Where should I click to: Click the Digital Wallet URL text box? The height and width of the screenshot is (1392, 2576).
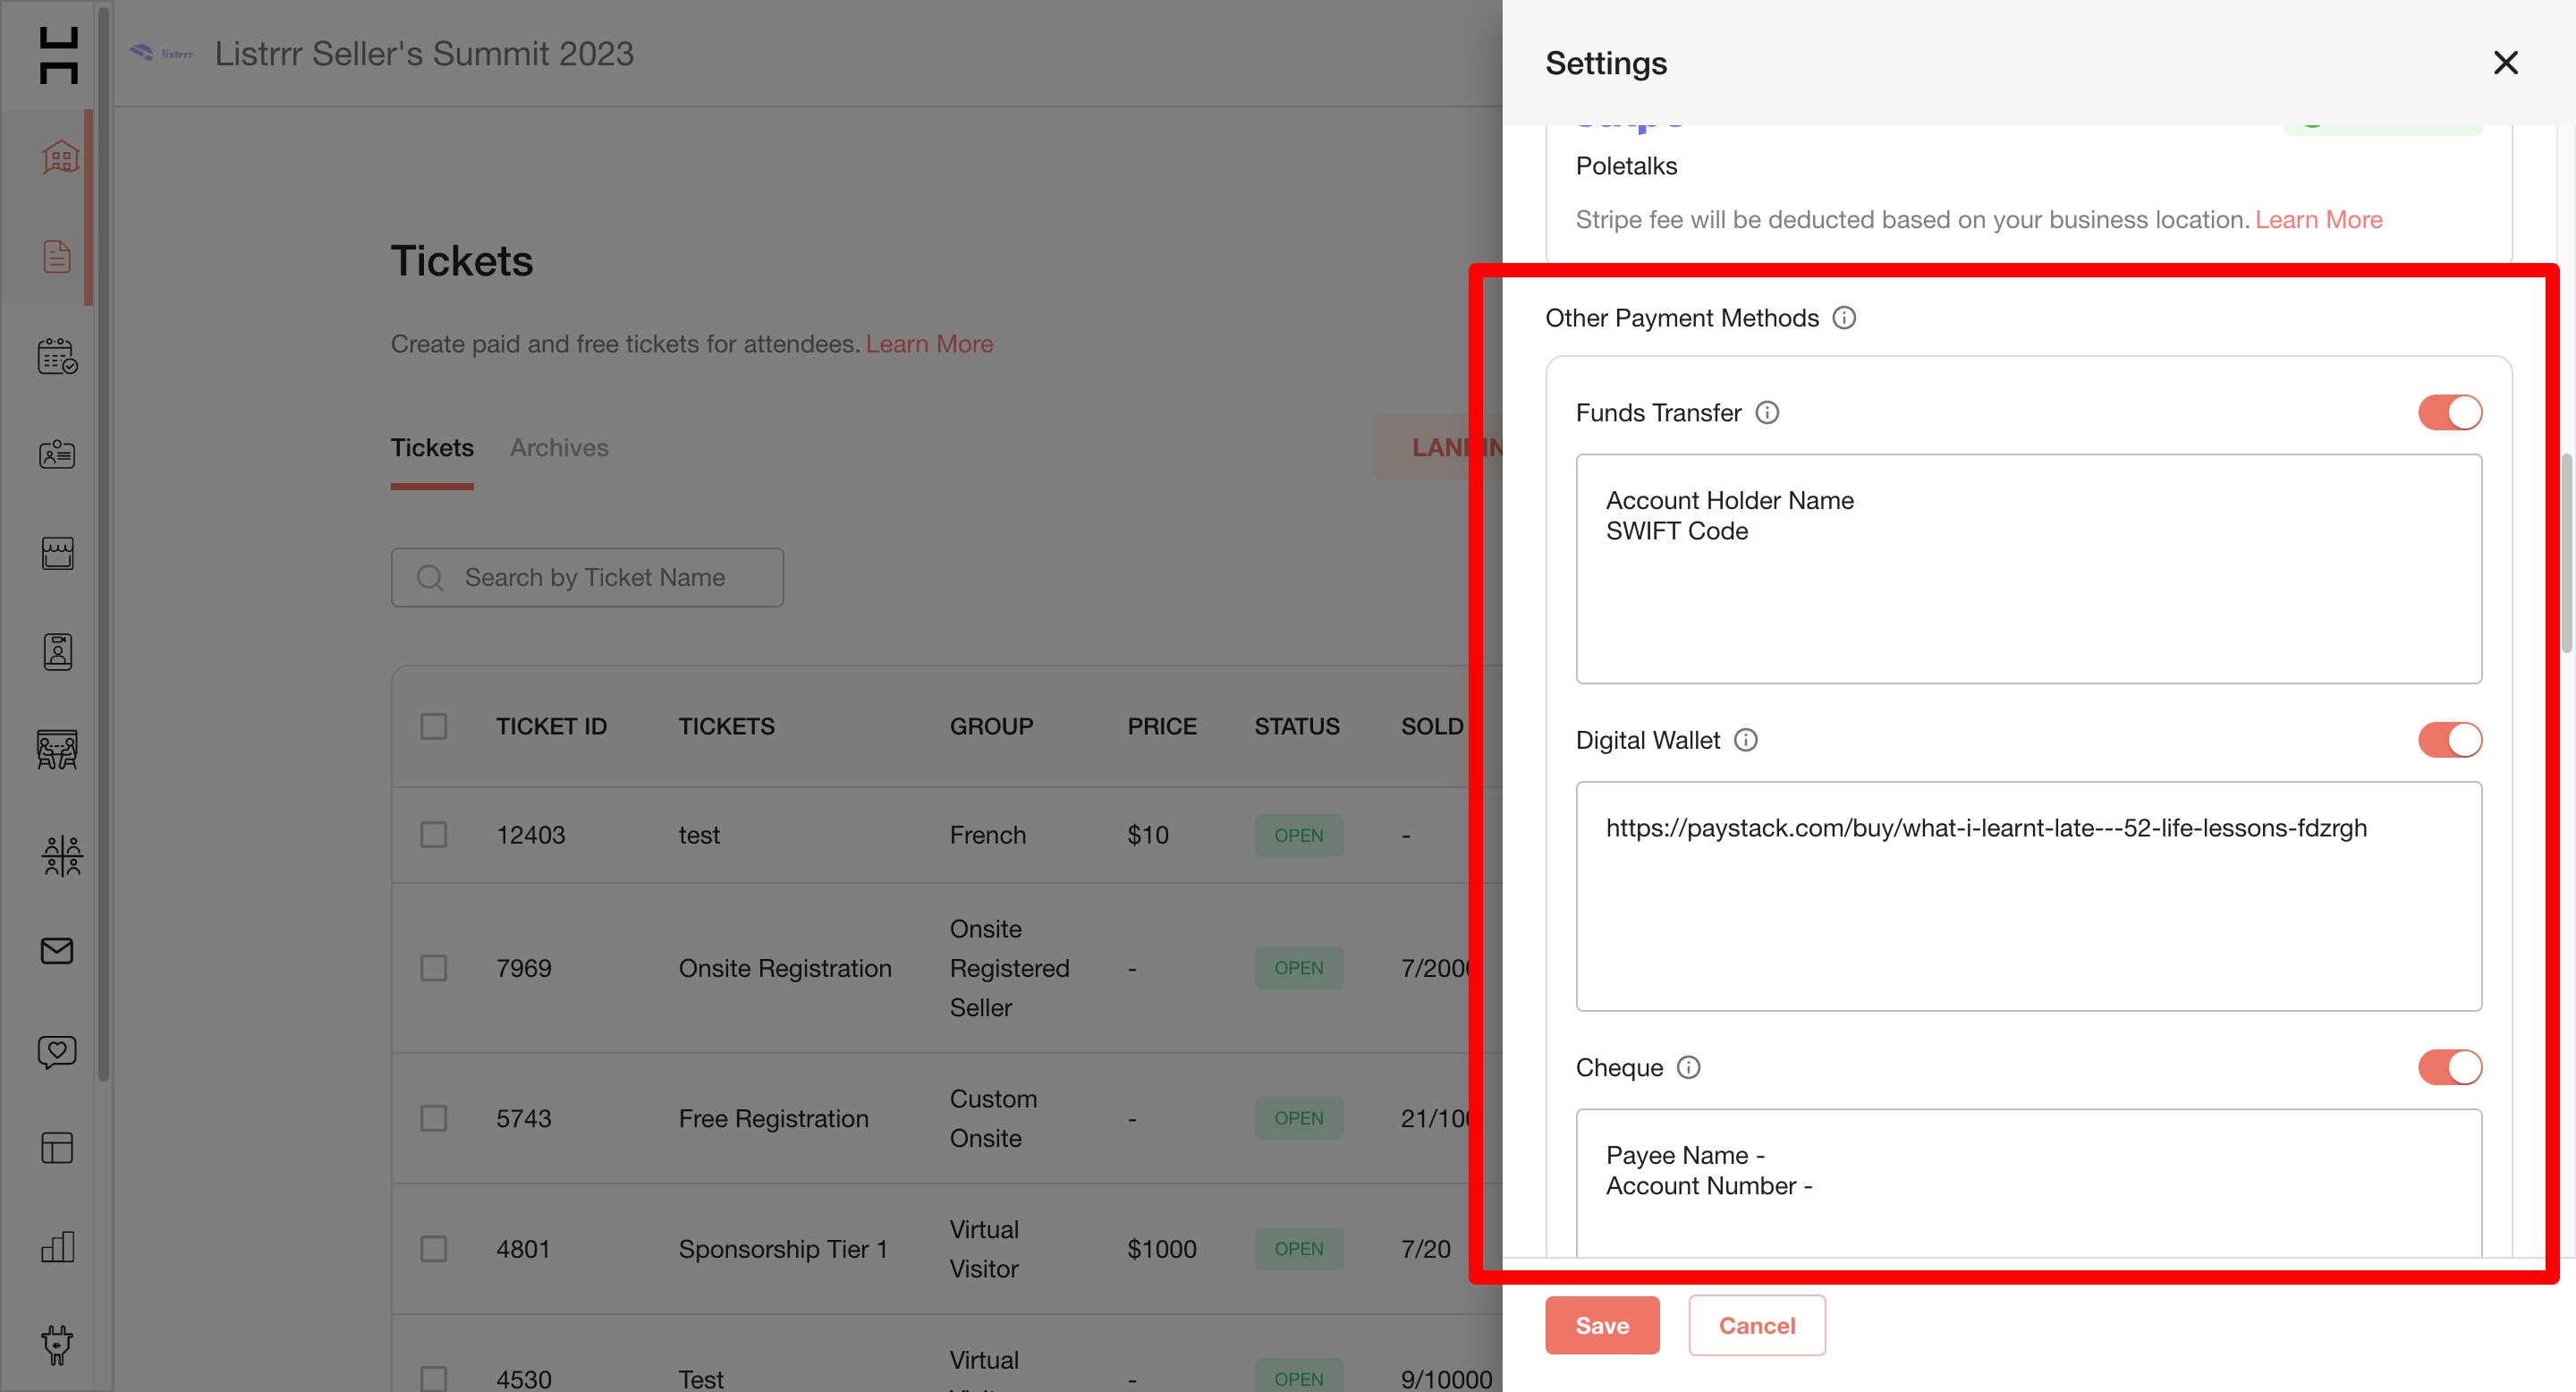(x=2028, y=896)
